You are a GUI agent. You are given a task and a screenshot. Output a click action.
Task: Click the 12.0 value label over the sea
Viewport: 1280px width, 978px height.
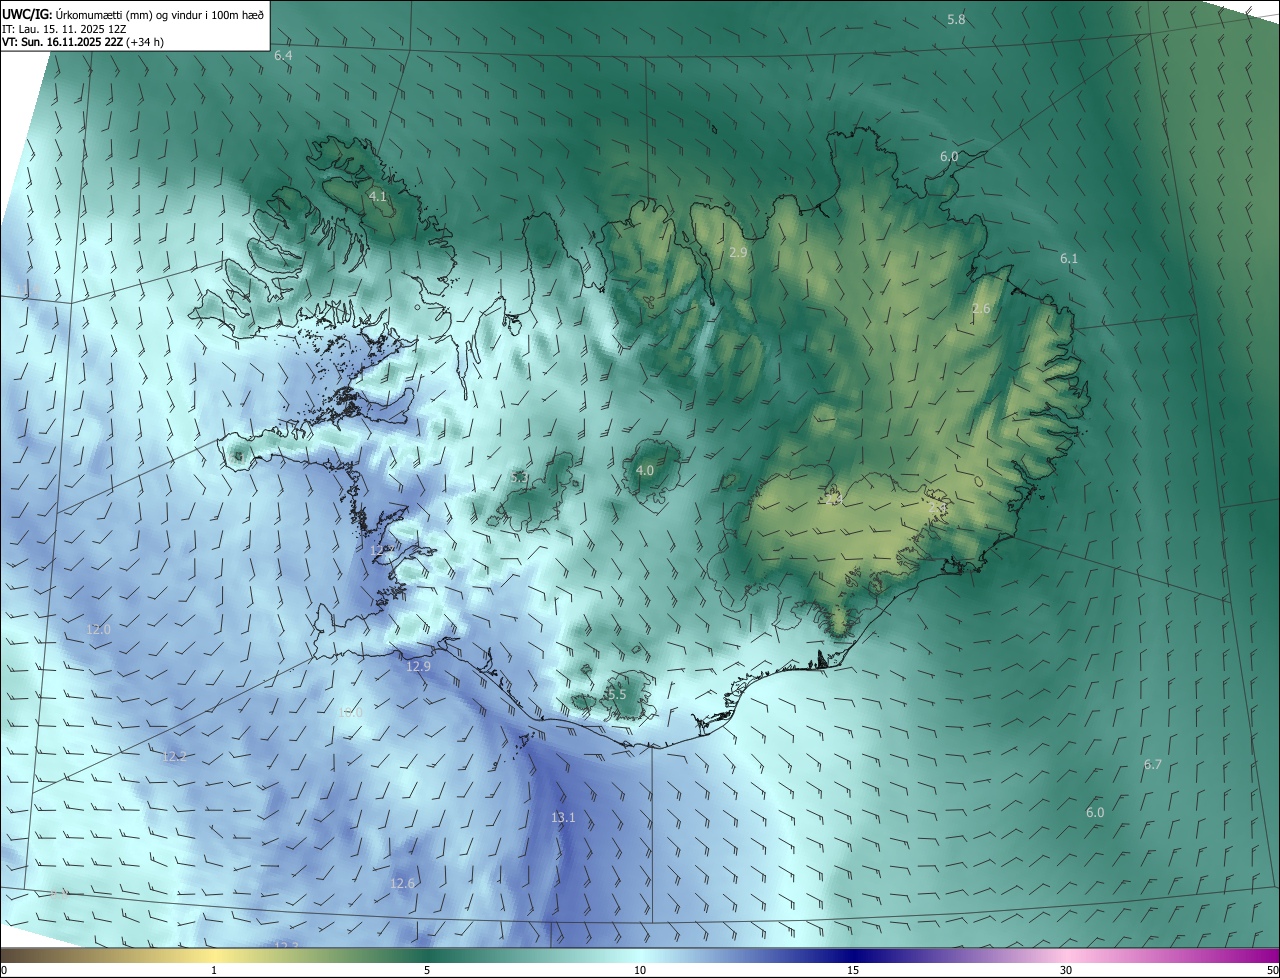click(x=99, y=630)
